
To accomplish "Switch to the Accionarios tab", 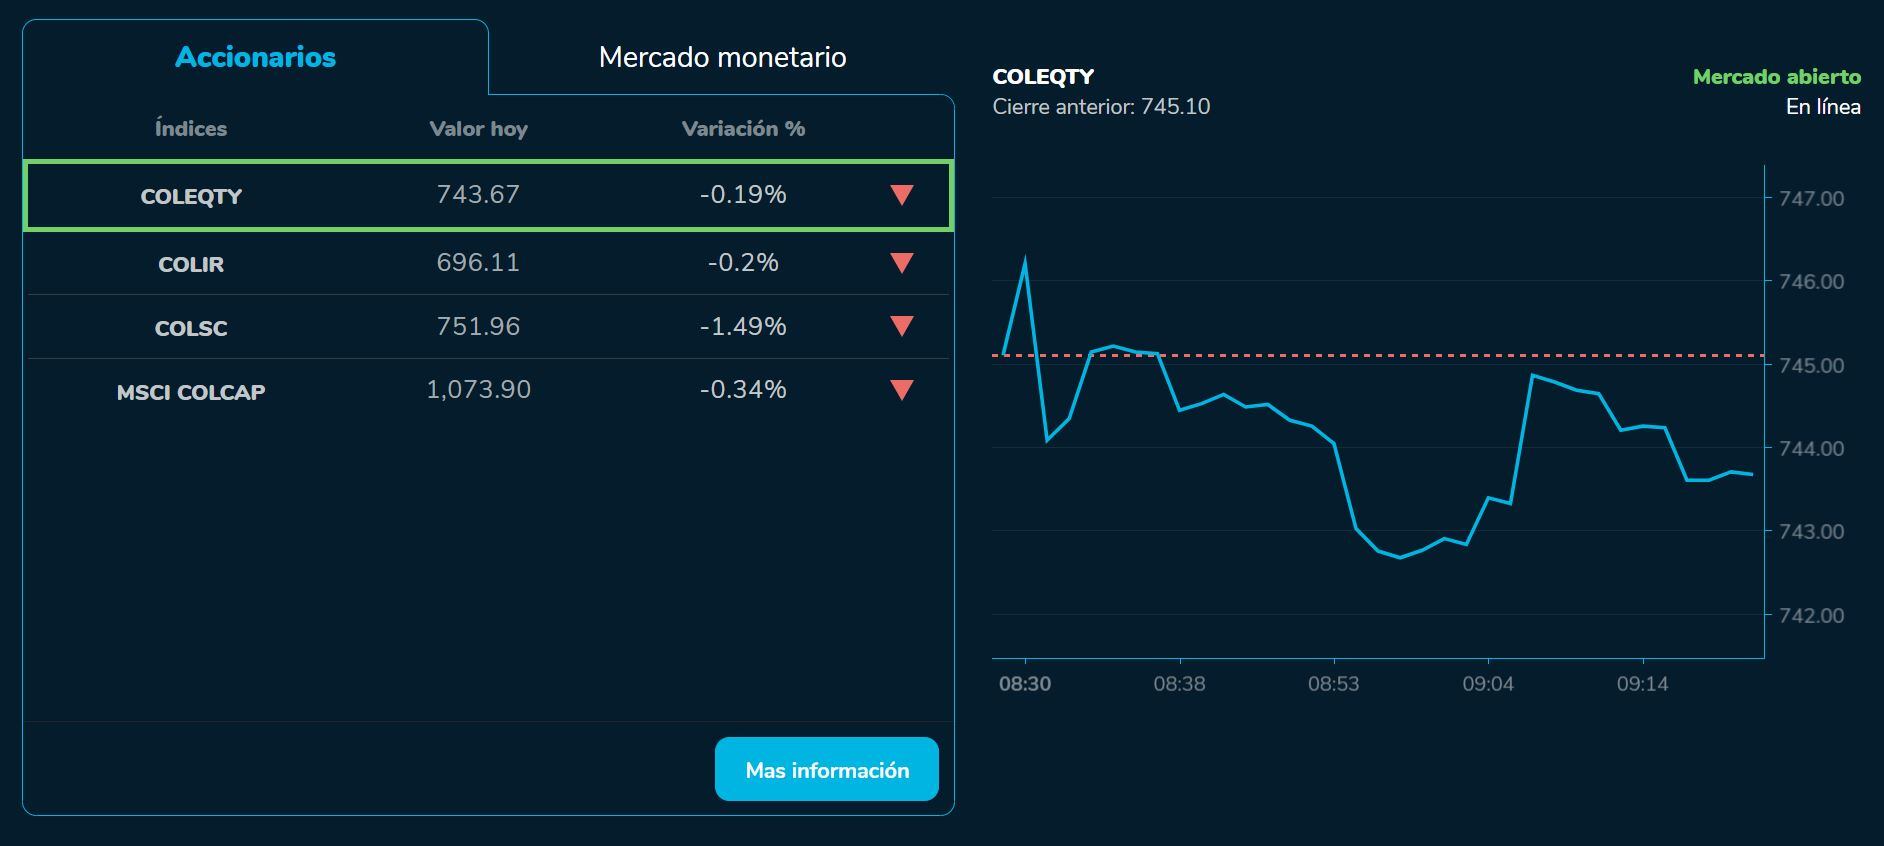I will (x=254, y=57).
